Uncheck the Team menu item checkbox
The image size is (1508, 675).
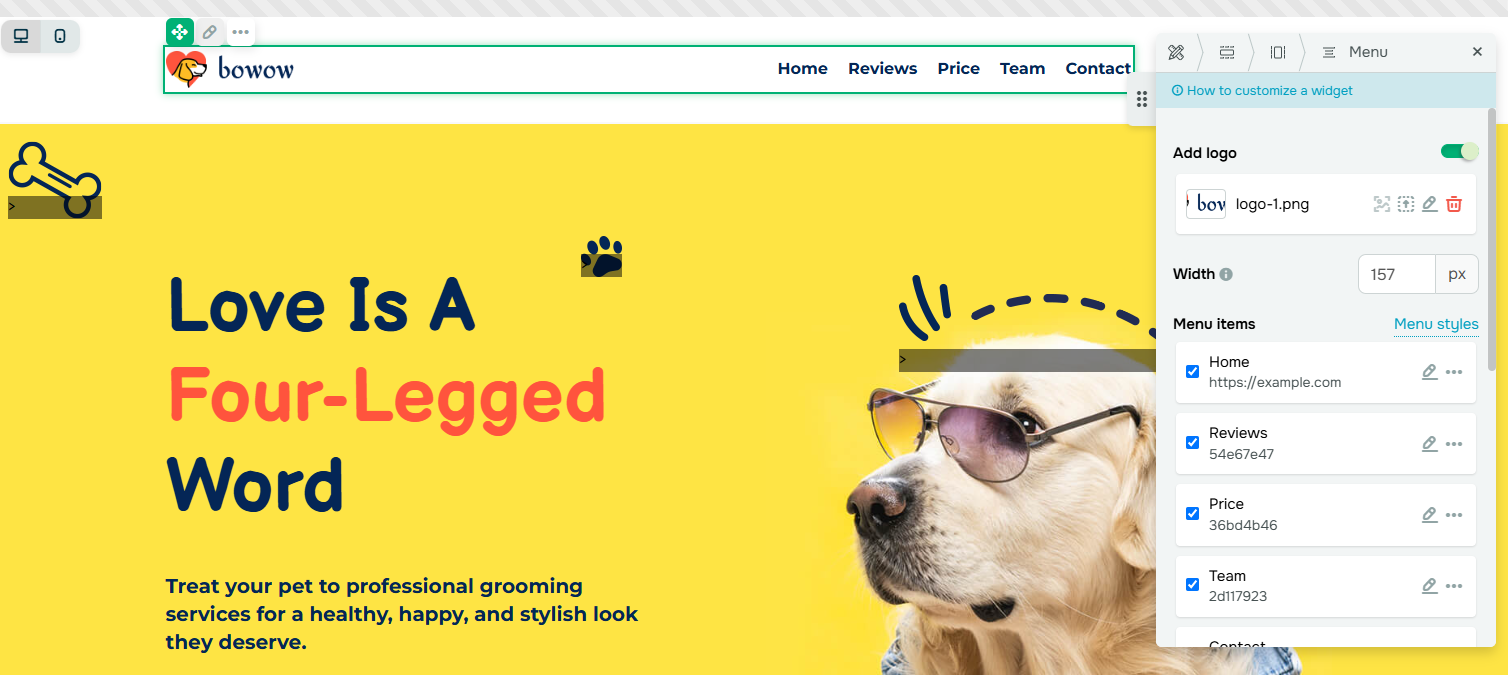[x=1192, y=585]
